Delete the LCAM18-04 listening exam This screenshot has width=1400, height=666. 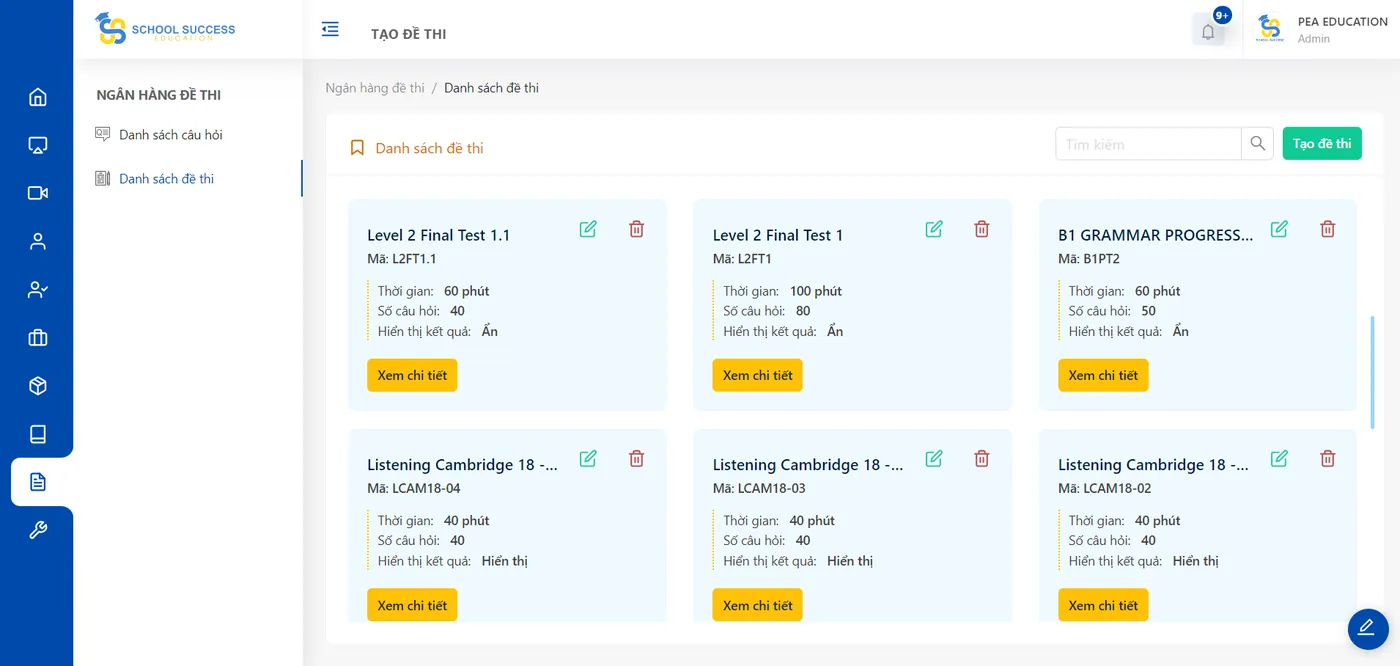(636, 458)
